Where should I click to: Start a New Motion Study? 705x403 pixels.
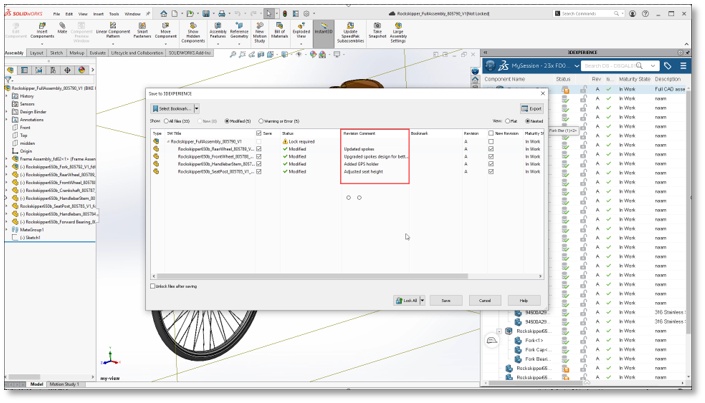click(259, 32)
